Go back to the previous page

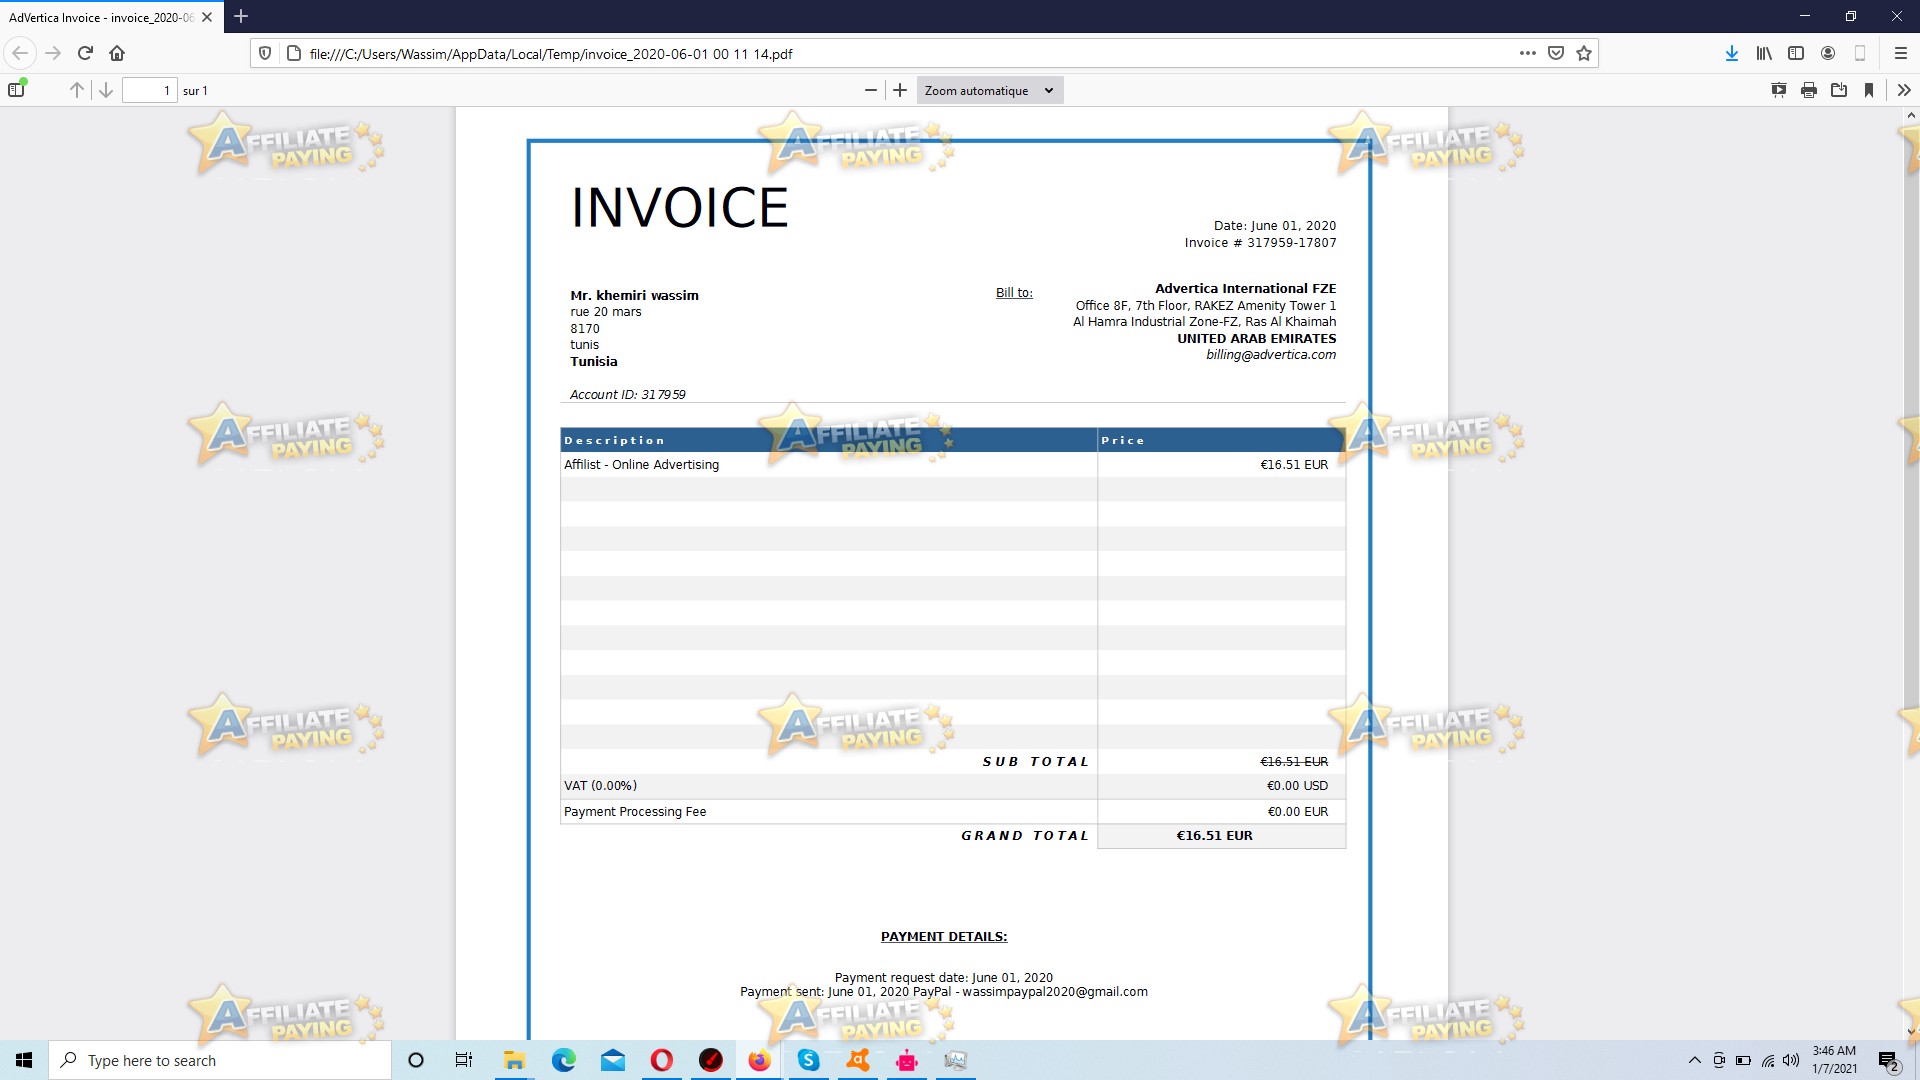click(x=20, y=53)
